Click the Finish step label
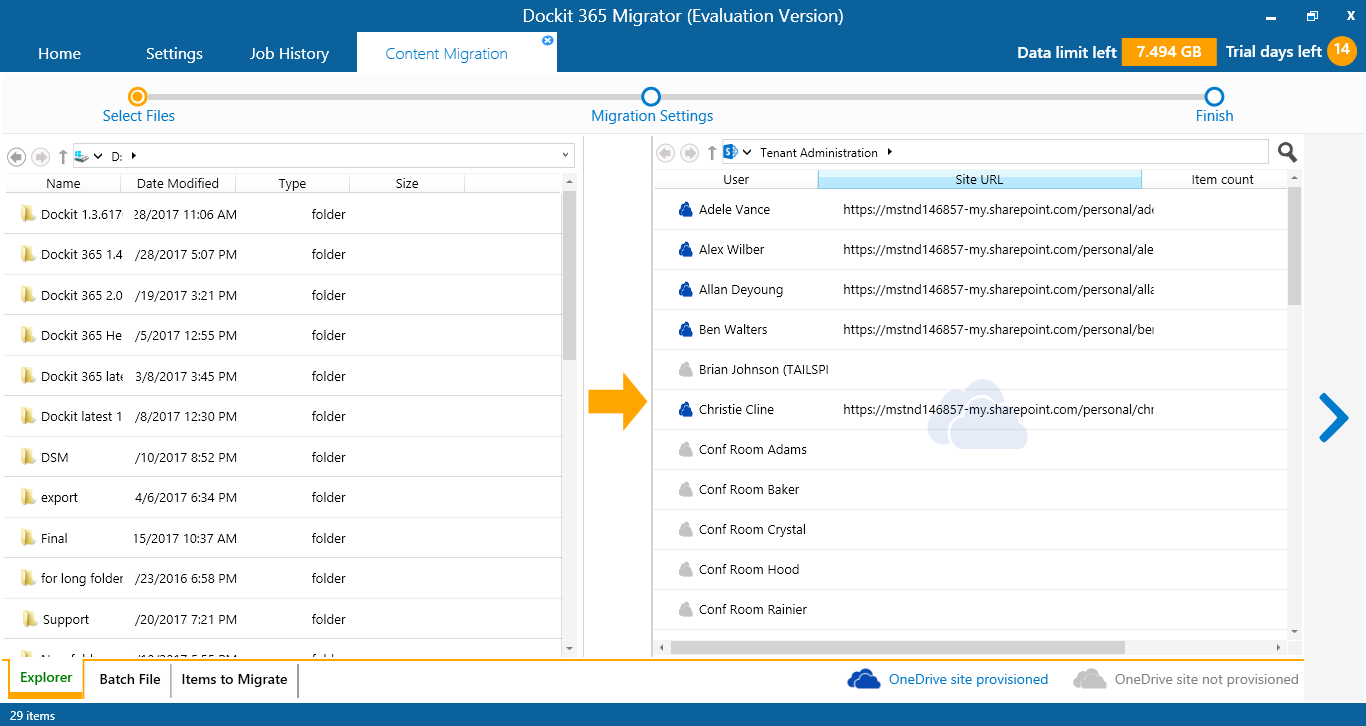 tap(1214, 116)
